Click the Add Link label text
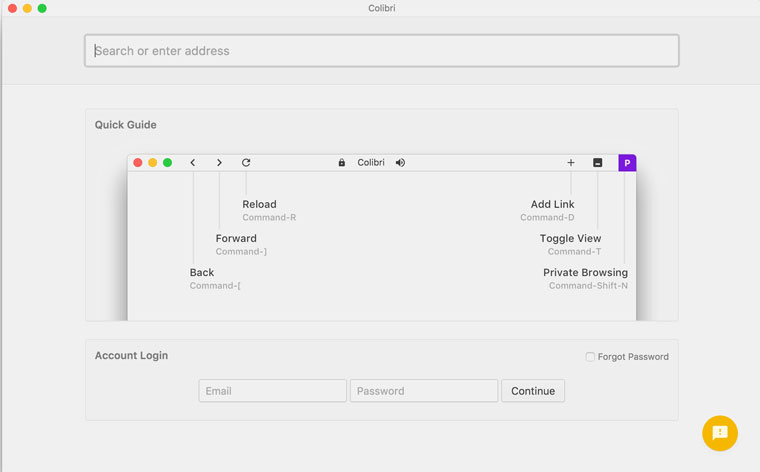Viewport: 760px width, 472px height. pos(553,204)
